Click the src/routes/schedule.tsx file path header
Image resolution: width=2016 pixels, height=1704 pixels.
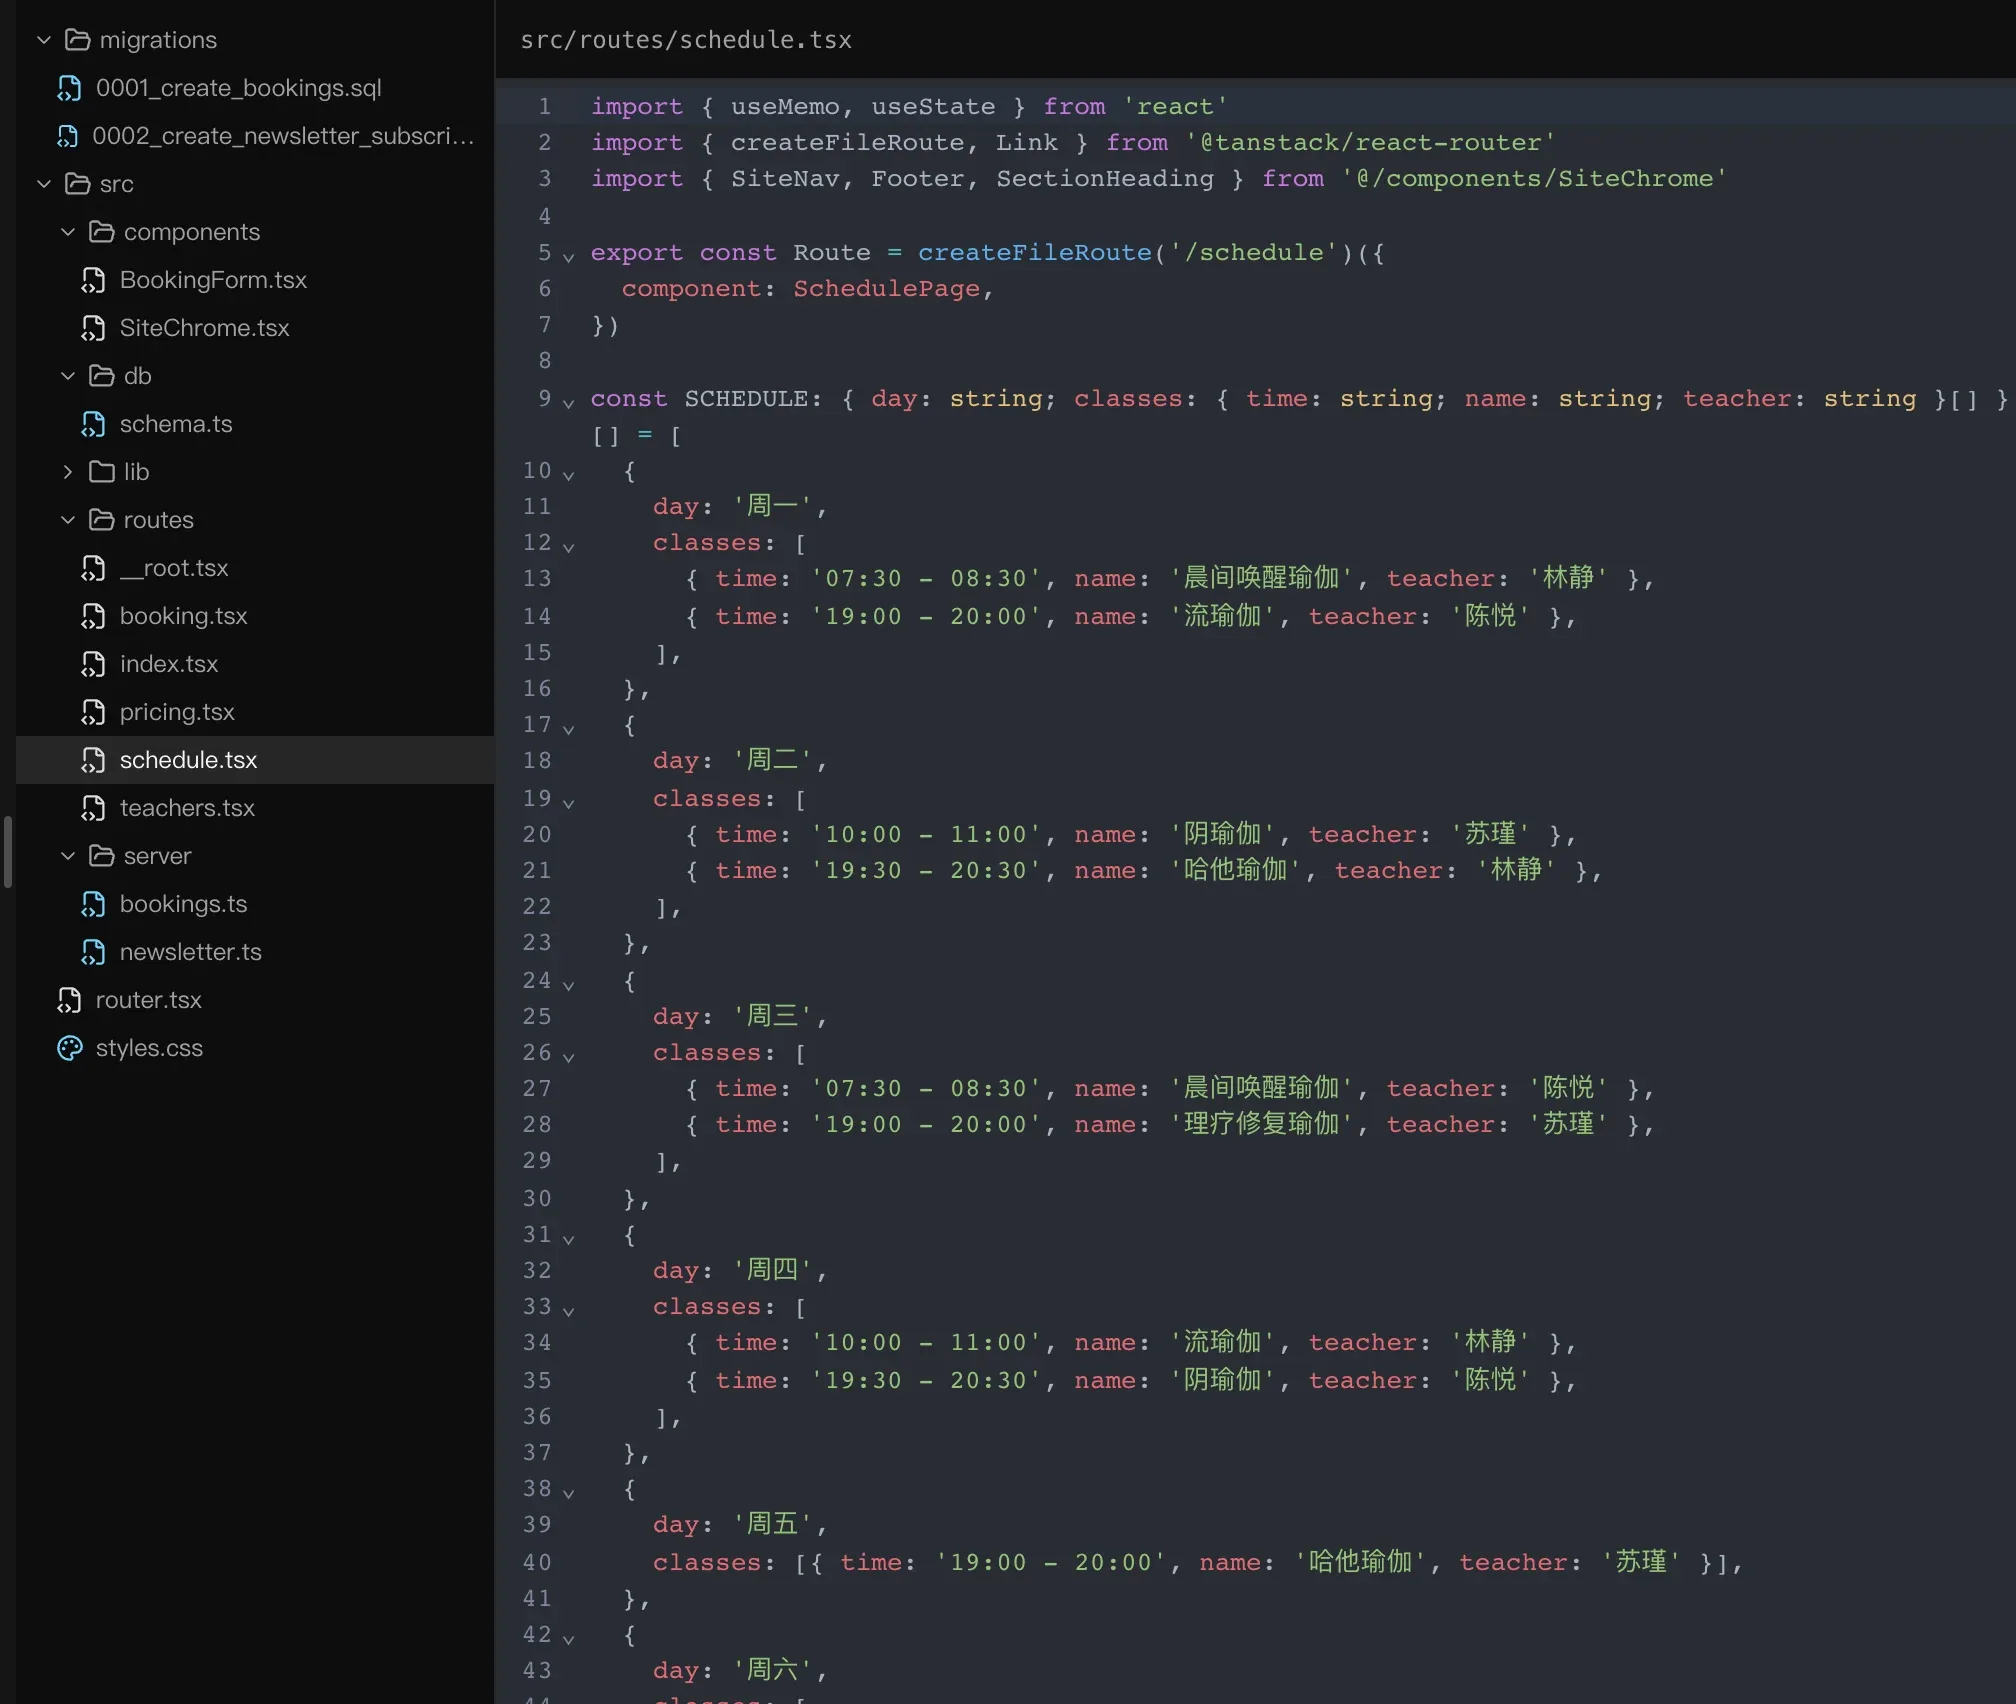(x=686, y=40)
